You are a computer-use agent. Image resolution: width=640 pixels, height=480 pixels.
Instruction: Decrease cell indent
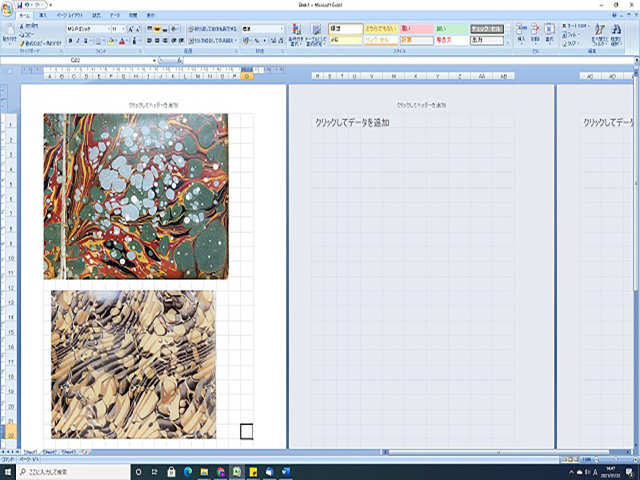coord(173,40)
